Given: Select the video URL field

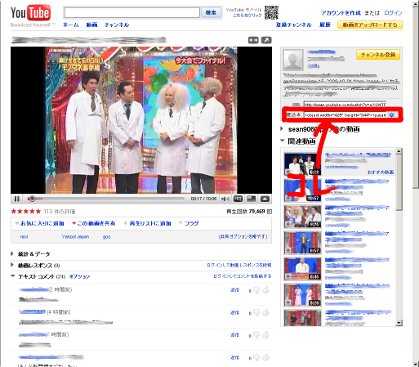Looking at the screenshot, I should click(345, 104).
